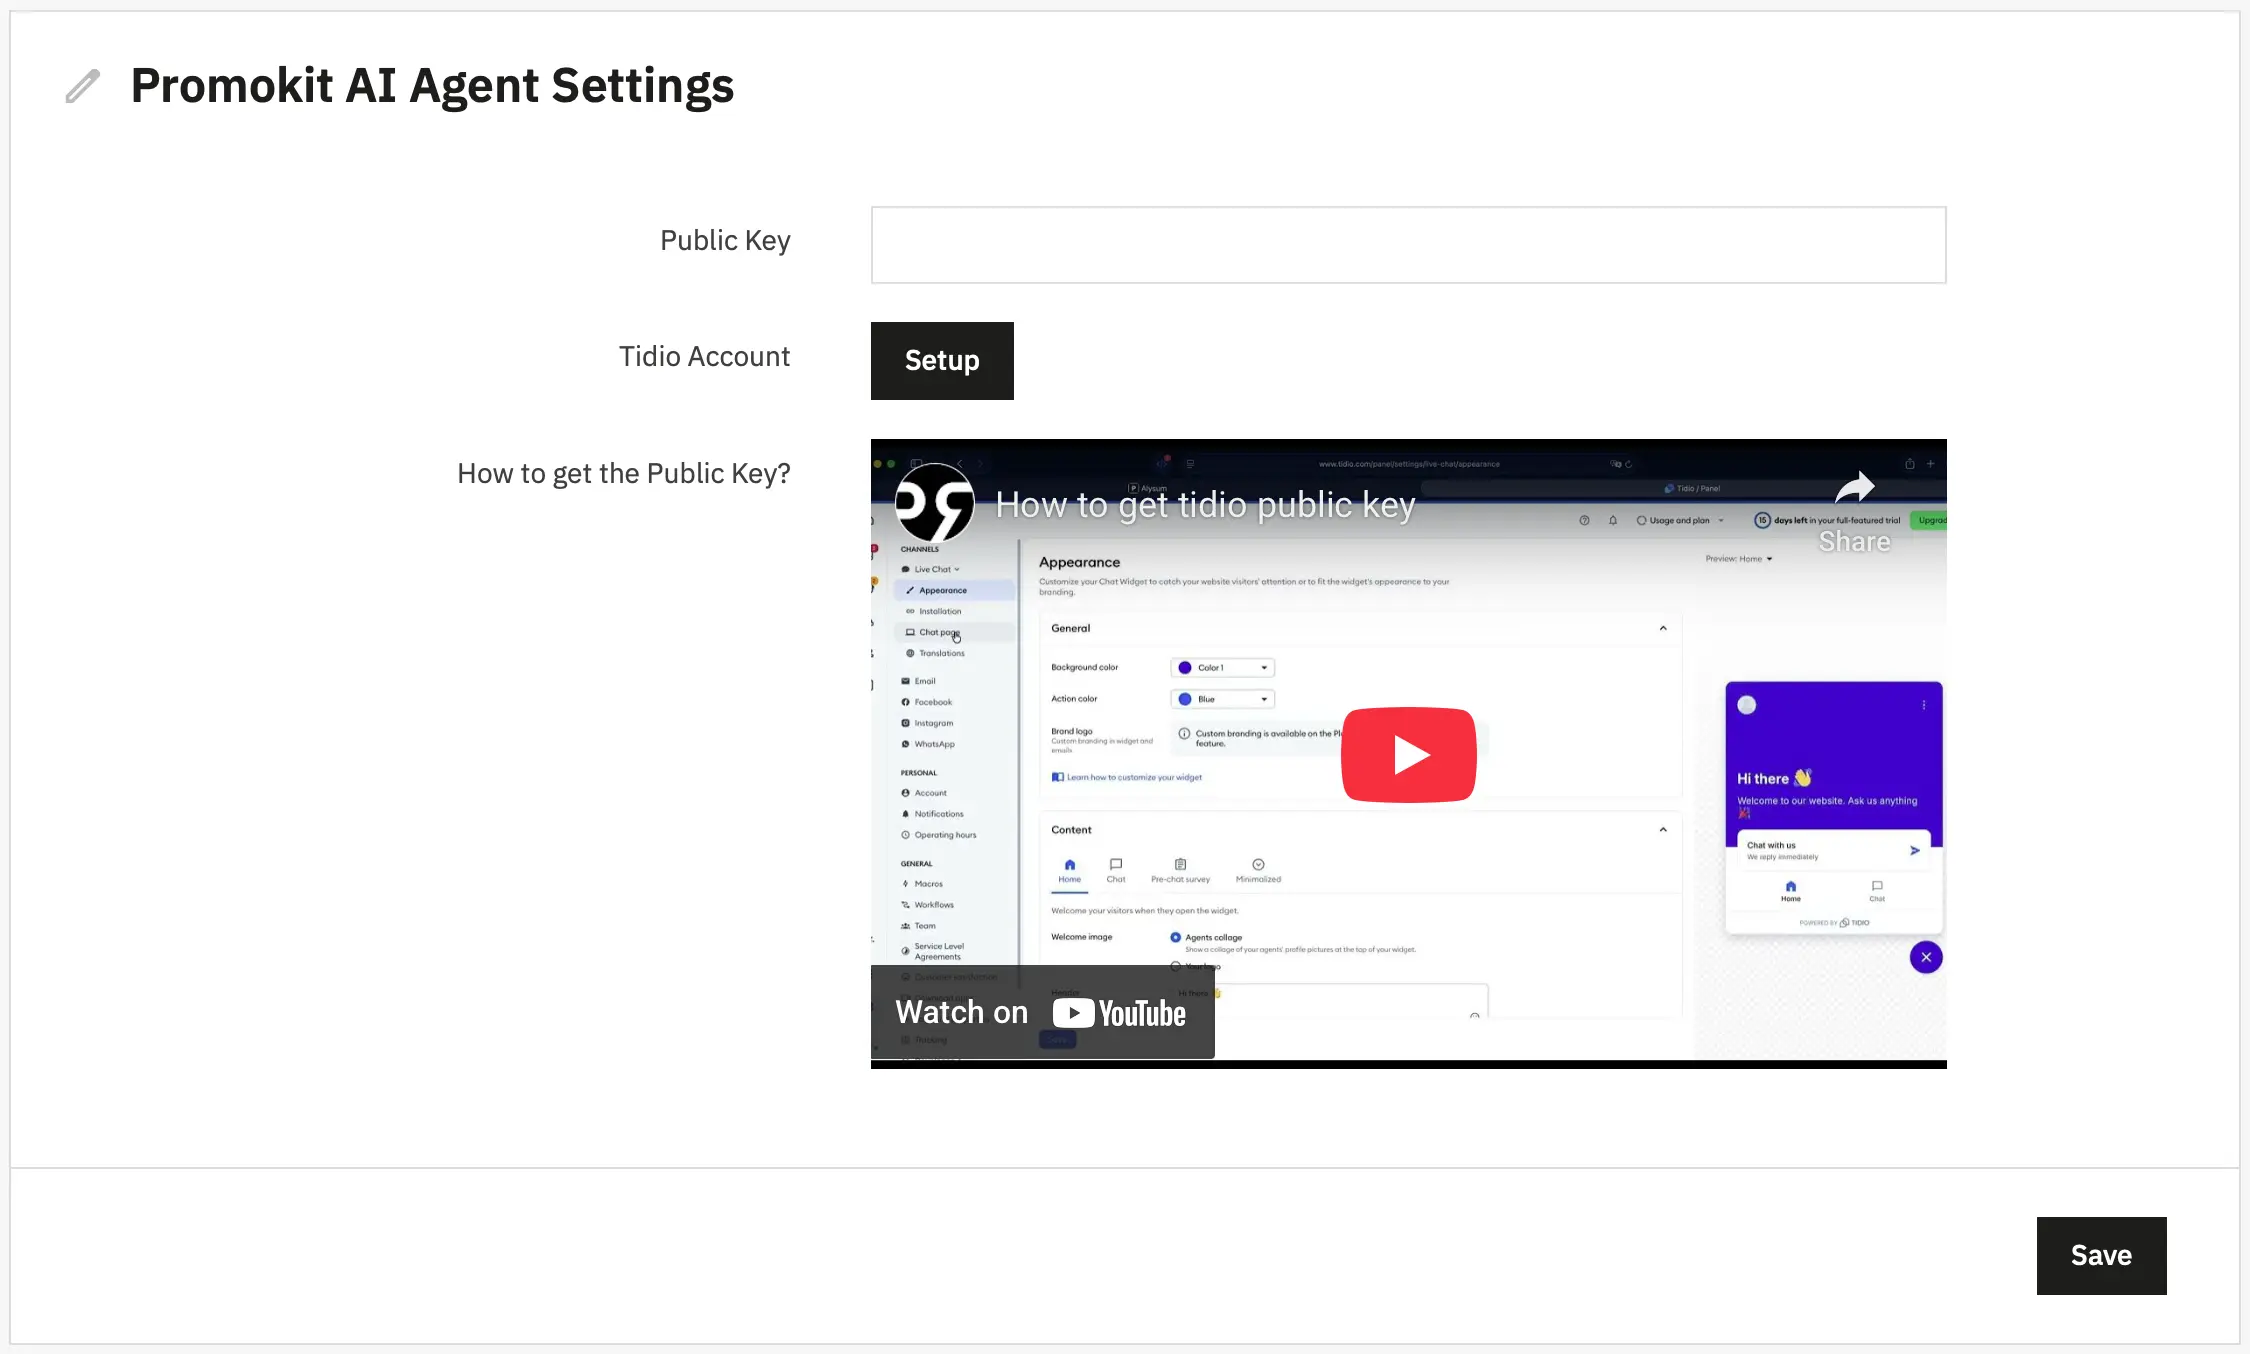Click the 'Public Key' field label

[x=725, y=241]
